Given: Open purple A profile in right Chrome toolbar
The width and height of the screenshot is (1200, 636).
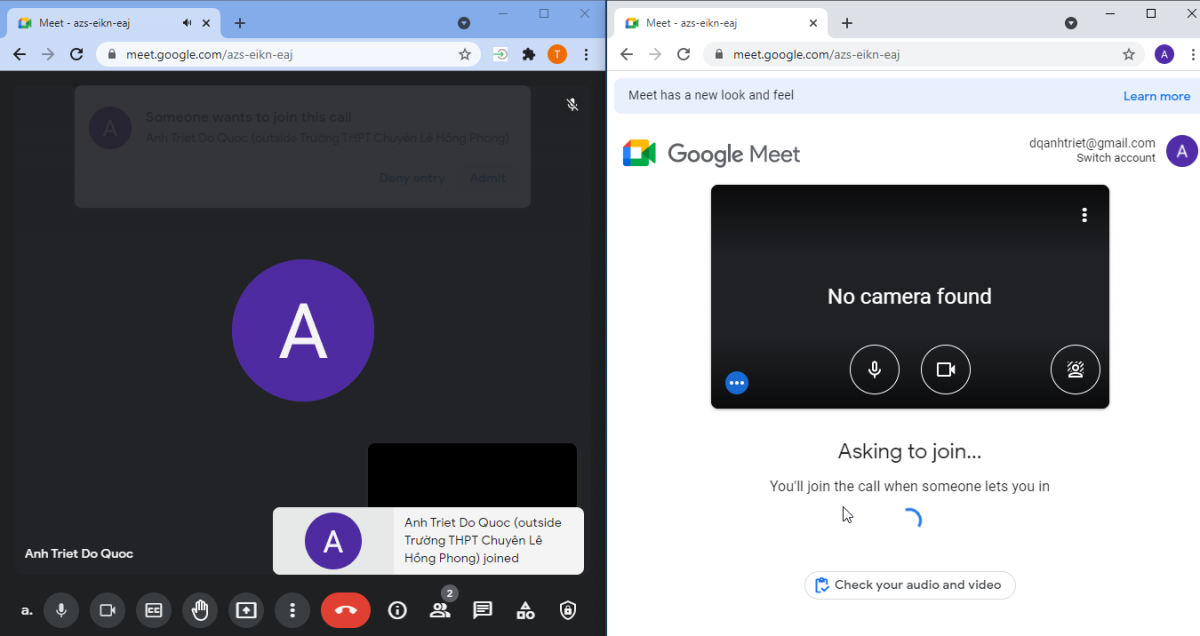Looking at the screenshot, I should click(x=1164, y=55).
